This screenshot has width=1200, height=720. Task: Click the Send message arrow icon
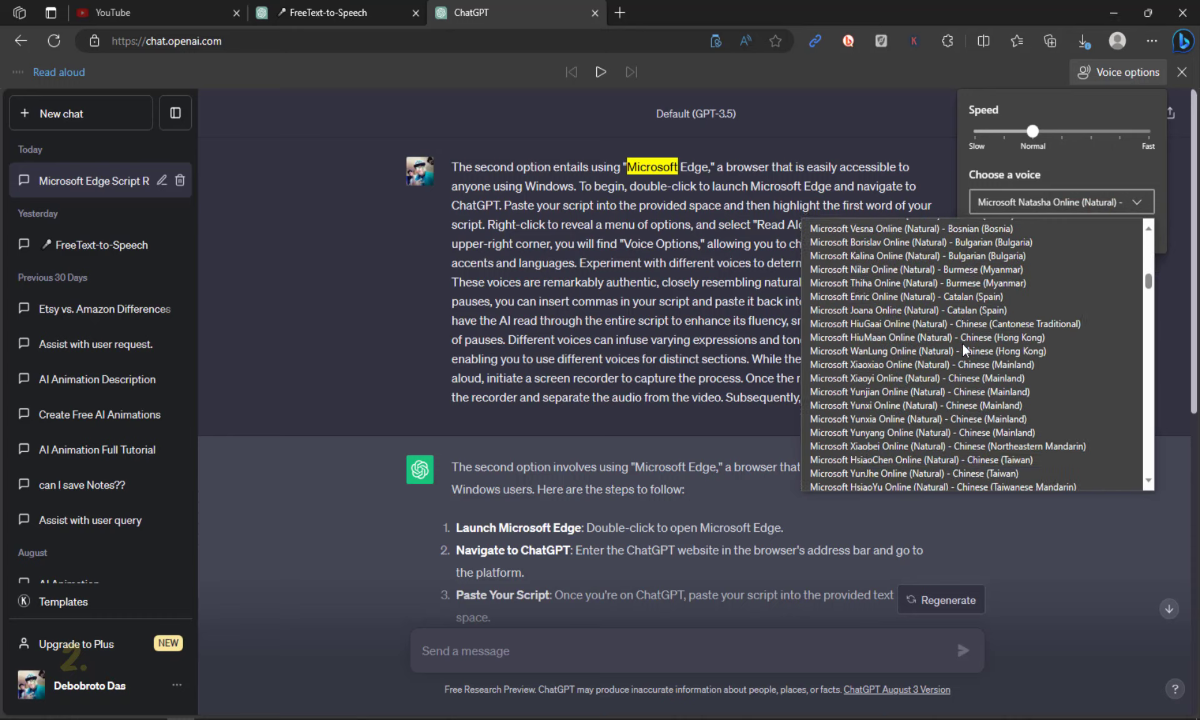(x=963, y=651)
